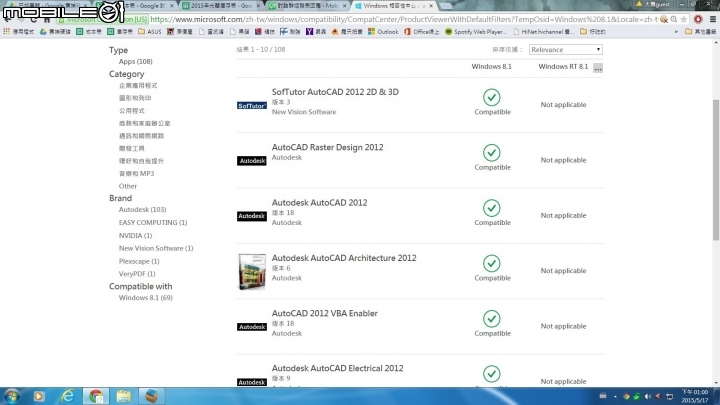Screen dimensions: 720x405
Task: Click the browser address bar URL
Action: pos(404,19)
